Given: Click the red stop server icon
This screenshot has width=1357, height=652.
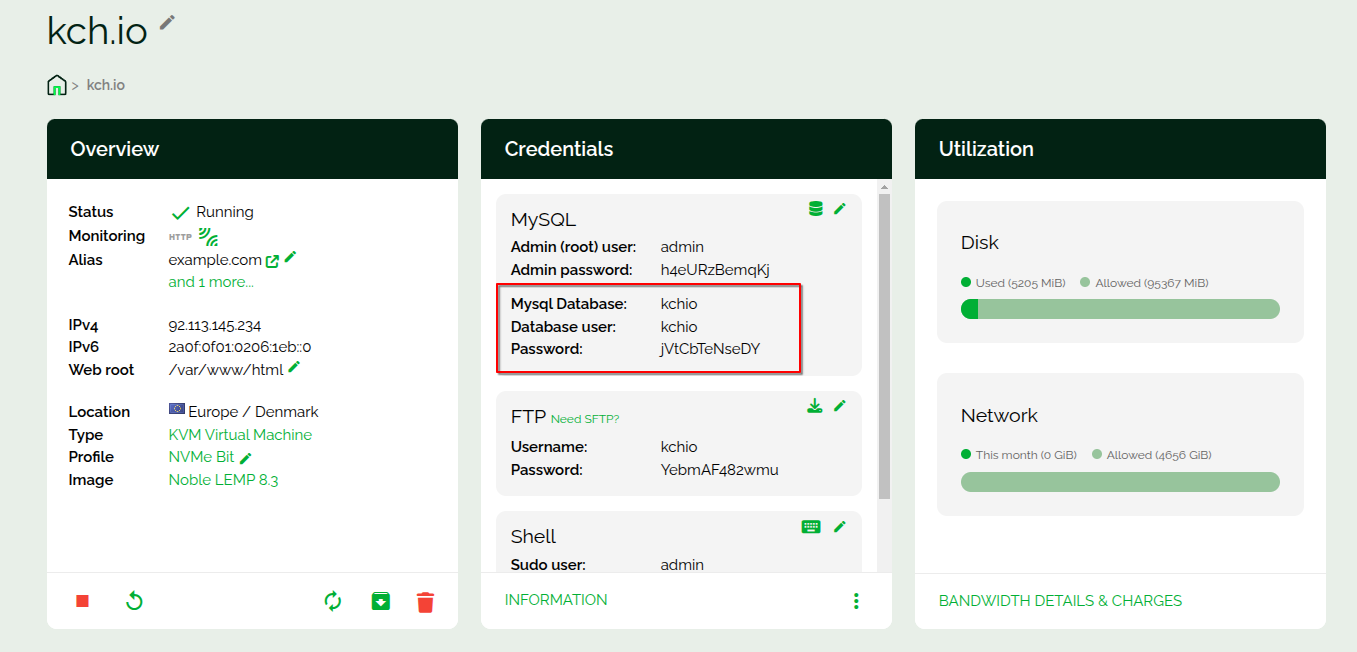Looking at the screenshot, I should (83, 601).
